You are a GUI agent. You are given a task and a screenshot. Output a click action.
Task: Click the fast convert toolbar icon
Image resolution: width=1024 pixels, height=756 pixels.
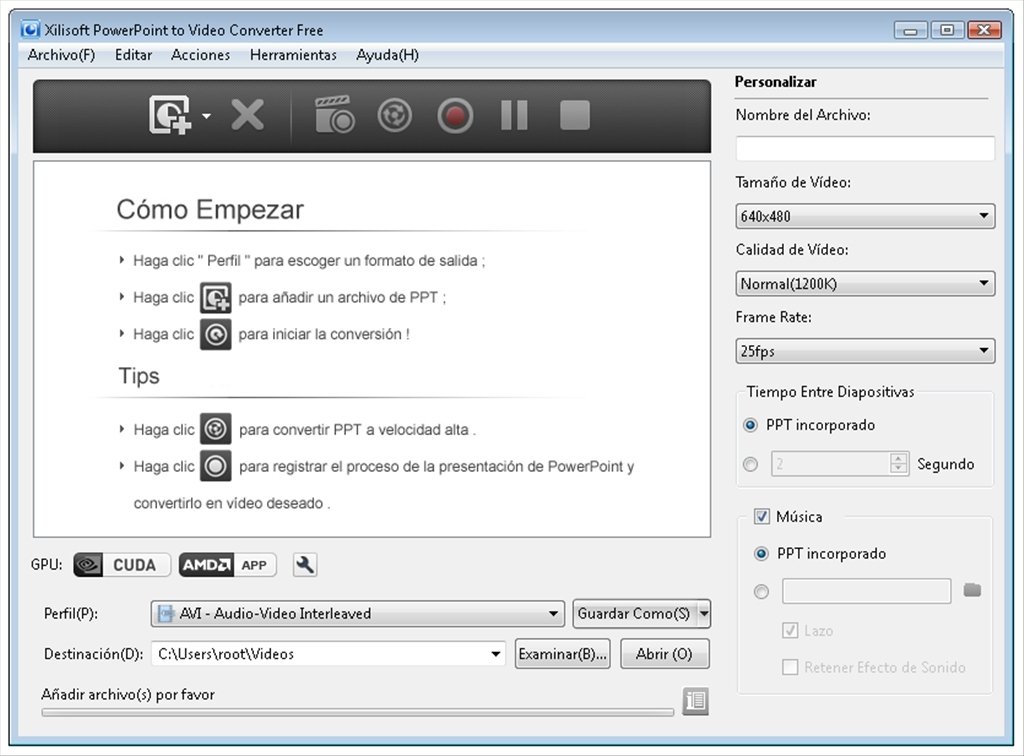(x=394, y=116)
